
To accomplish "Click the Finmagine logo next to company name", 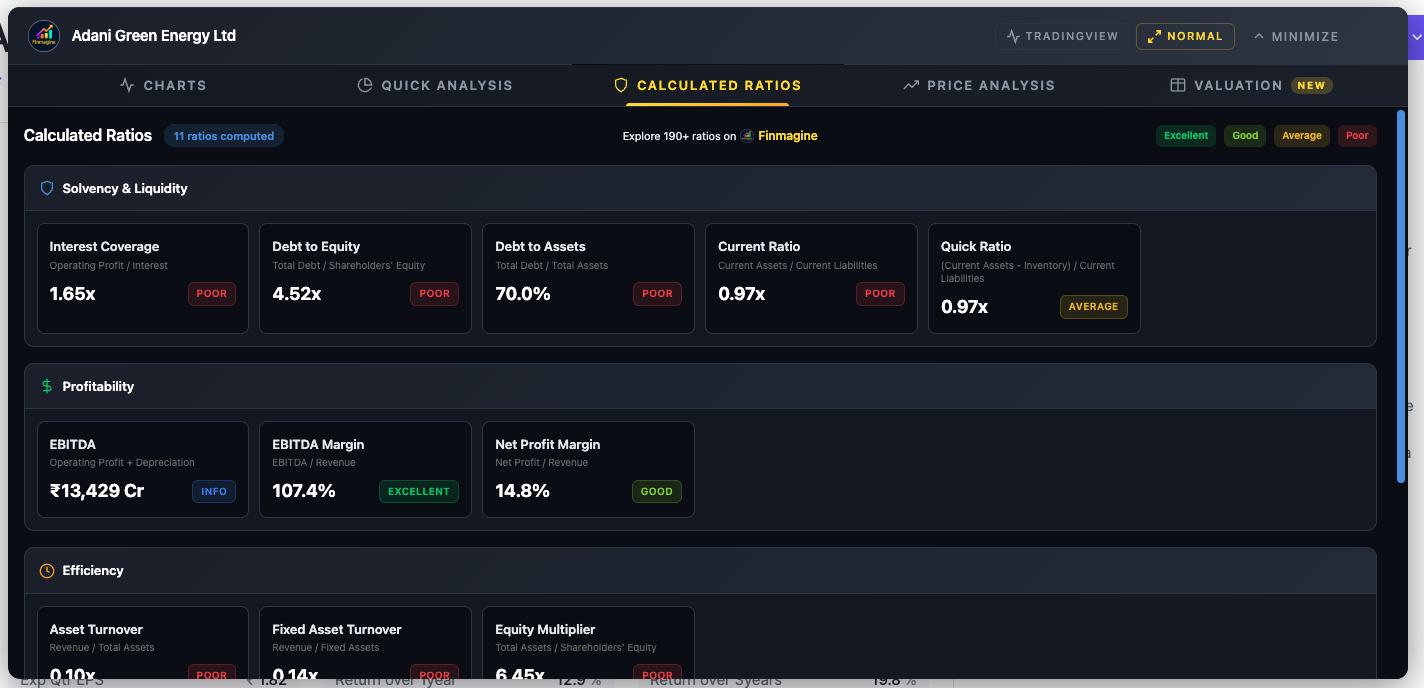I will pos(44,36).
